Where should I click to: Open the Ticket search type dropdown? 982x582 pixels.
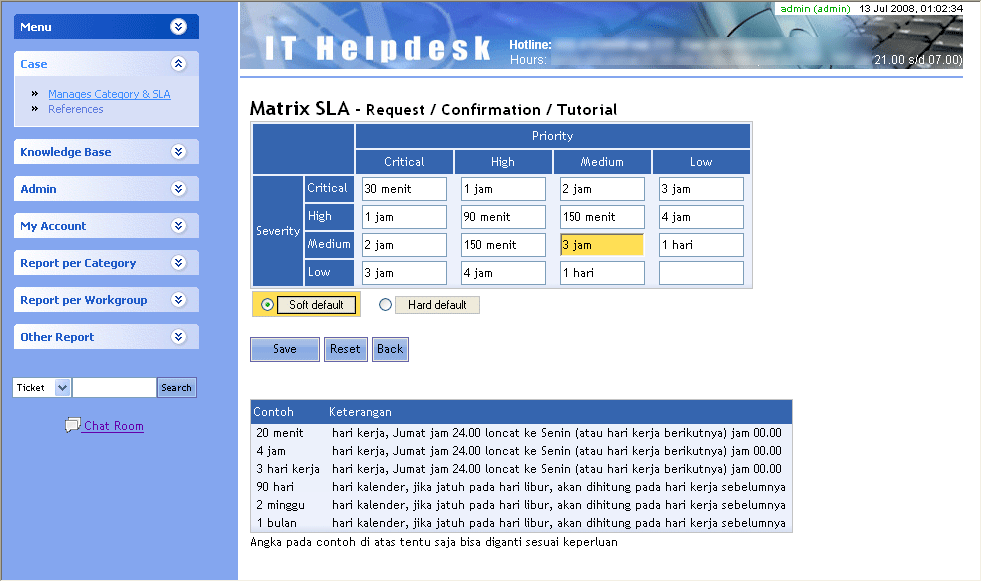pyautogui.click(x=62, y=388)
